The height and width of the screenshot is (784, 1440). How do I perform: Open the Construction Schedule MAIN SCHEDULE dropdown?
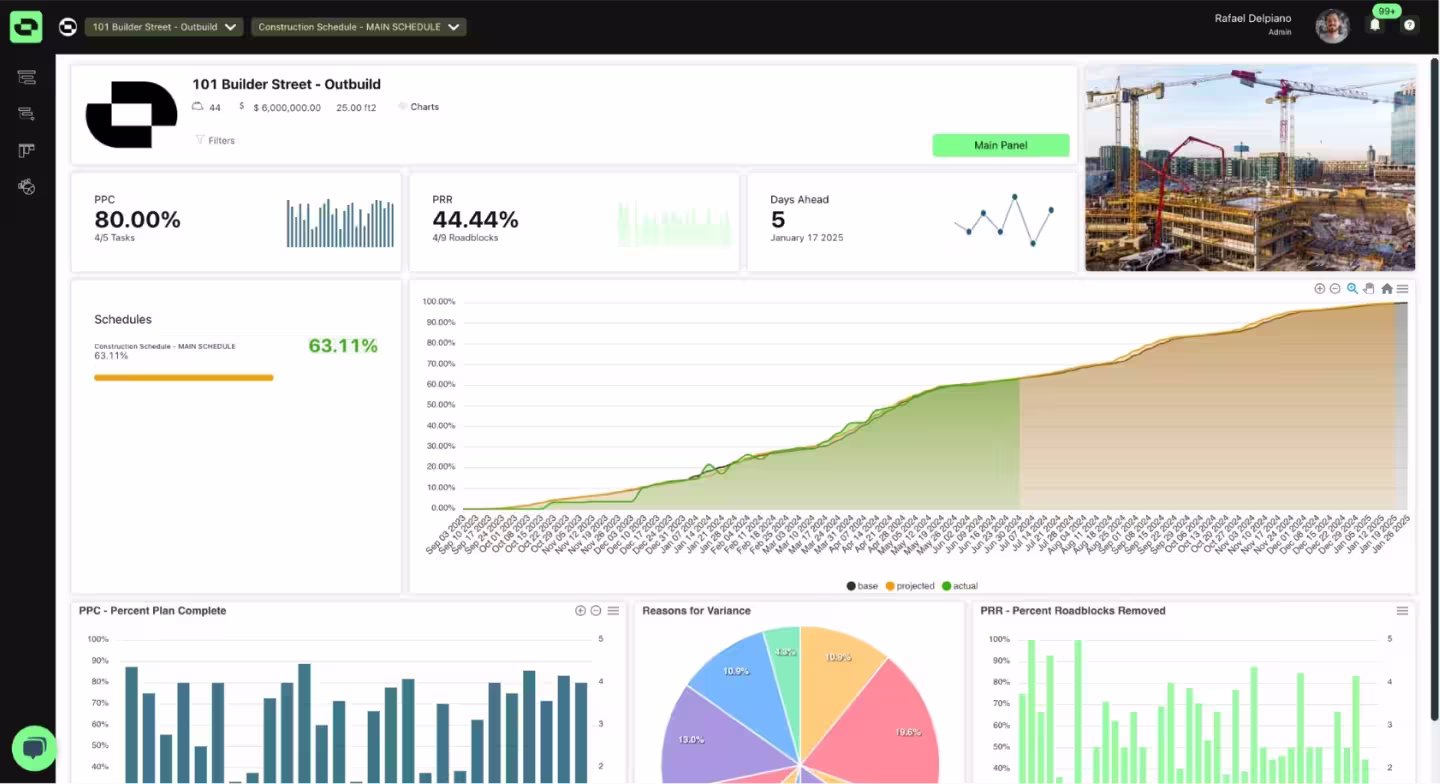click(358, 27)
